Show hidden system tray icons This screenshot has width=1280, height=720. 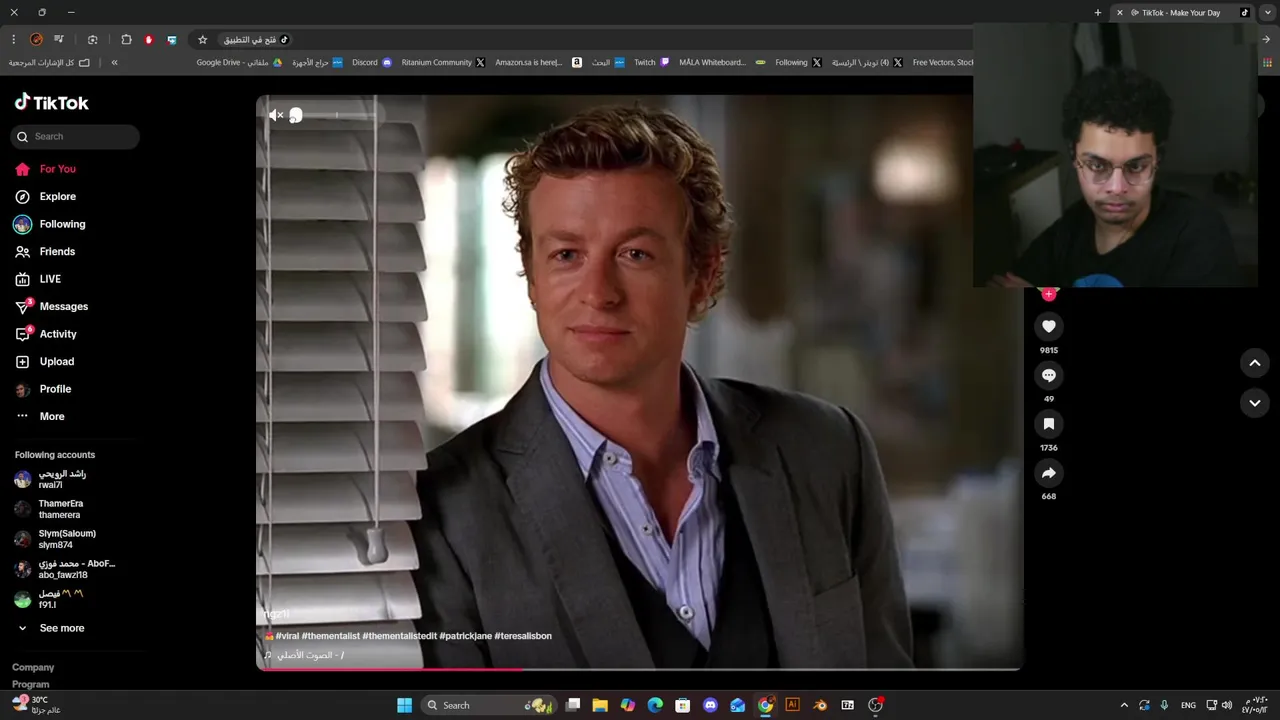(x=1124, y=705)
